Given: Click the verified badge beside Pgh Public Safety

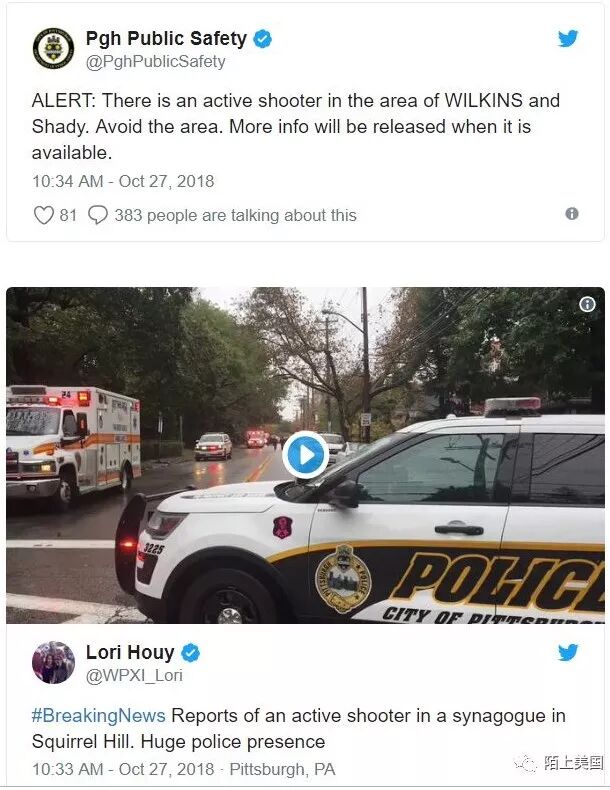Looking at the screenshot, I should (262, 39).
